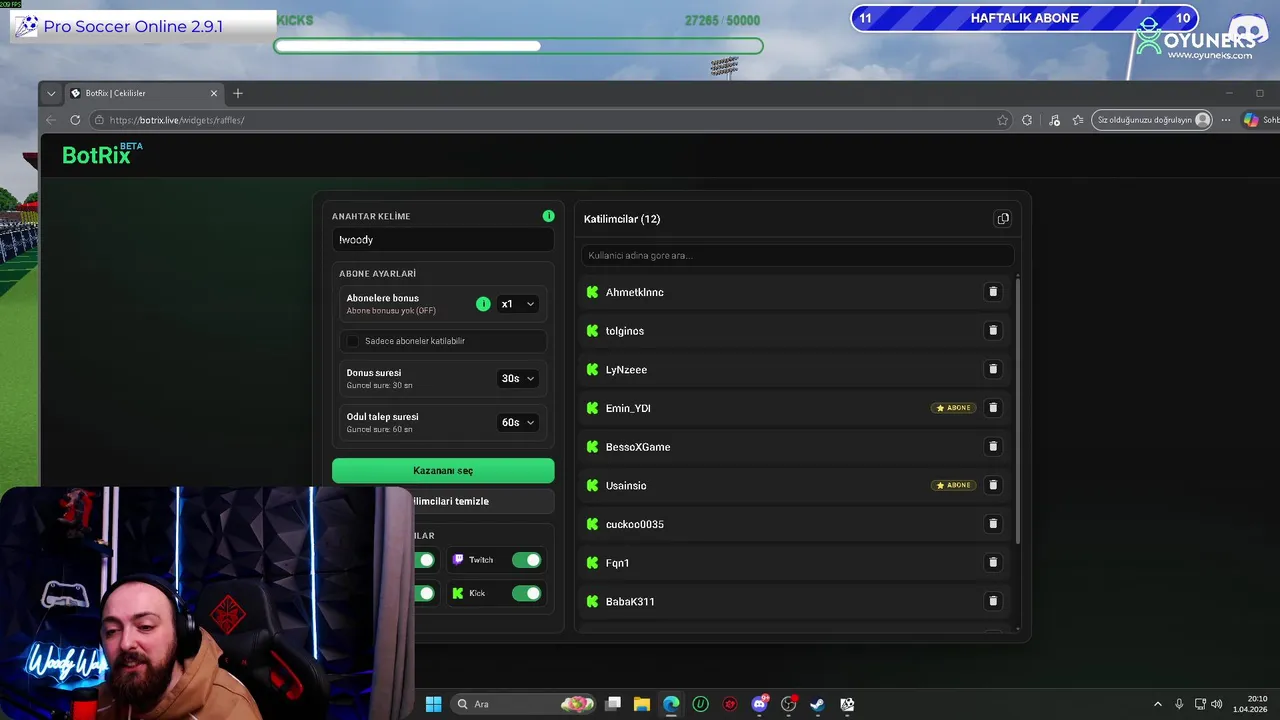The image size is (1280, 720).
Task: Open the Donus suresi 30s dropdown
Action: 518,378
